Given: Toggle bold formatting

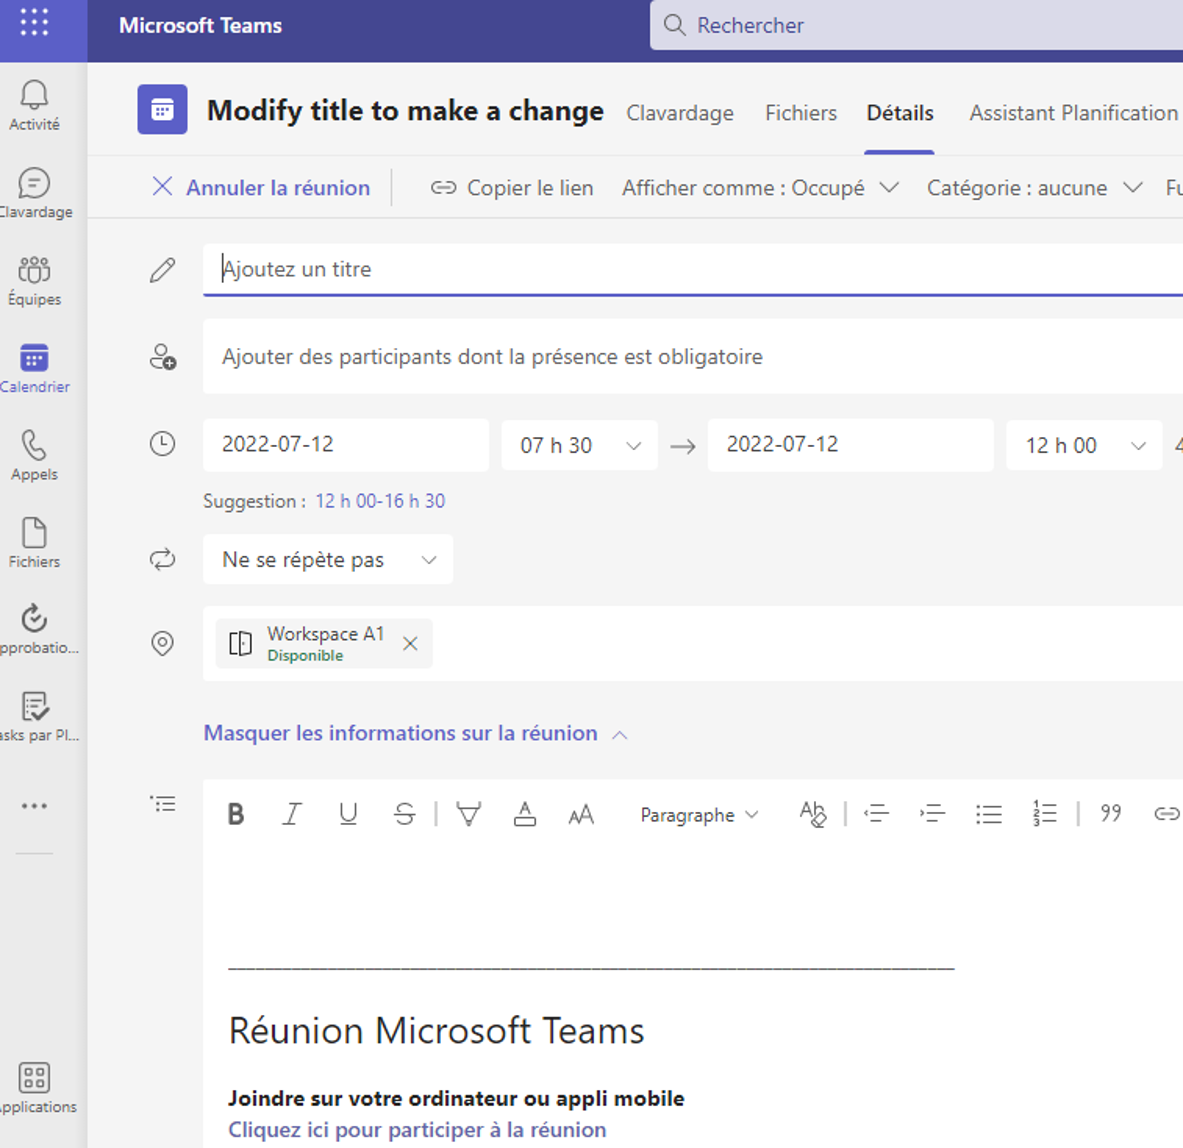Looking at the screenshot, I should tap(236, 814).
